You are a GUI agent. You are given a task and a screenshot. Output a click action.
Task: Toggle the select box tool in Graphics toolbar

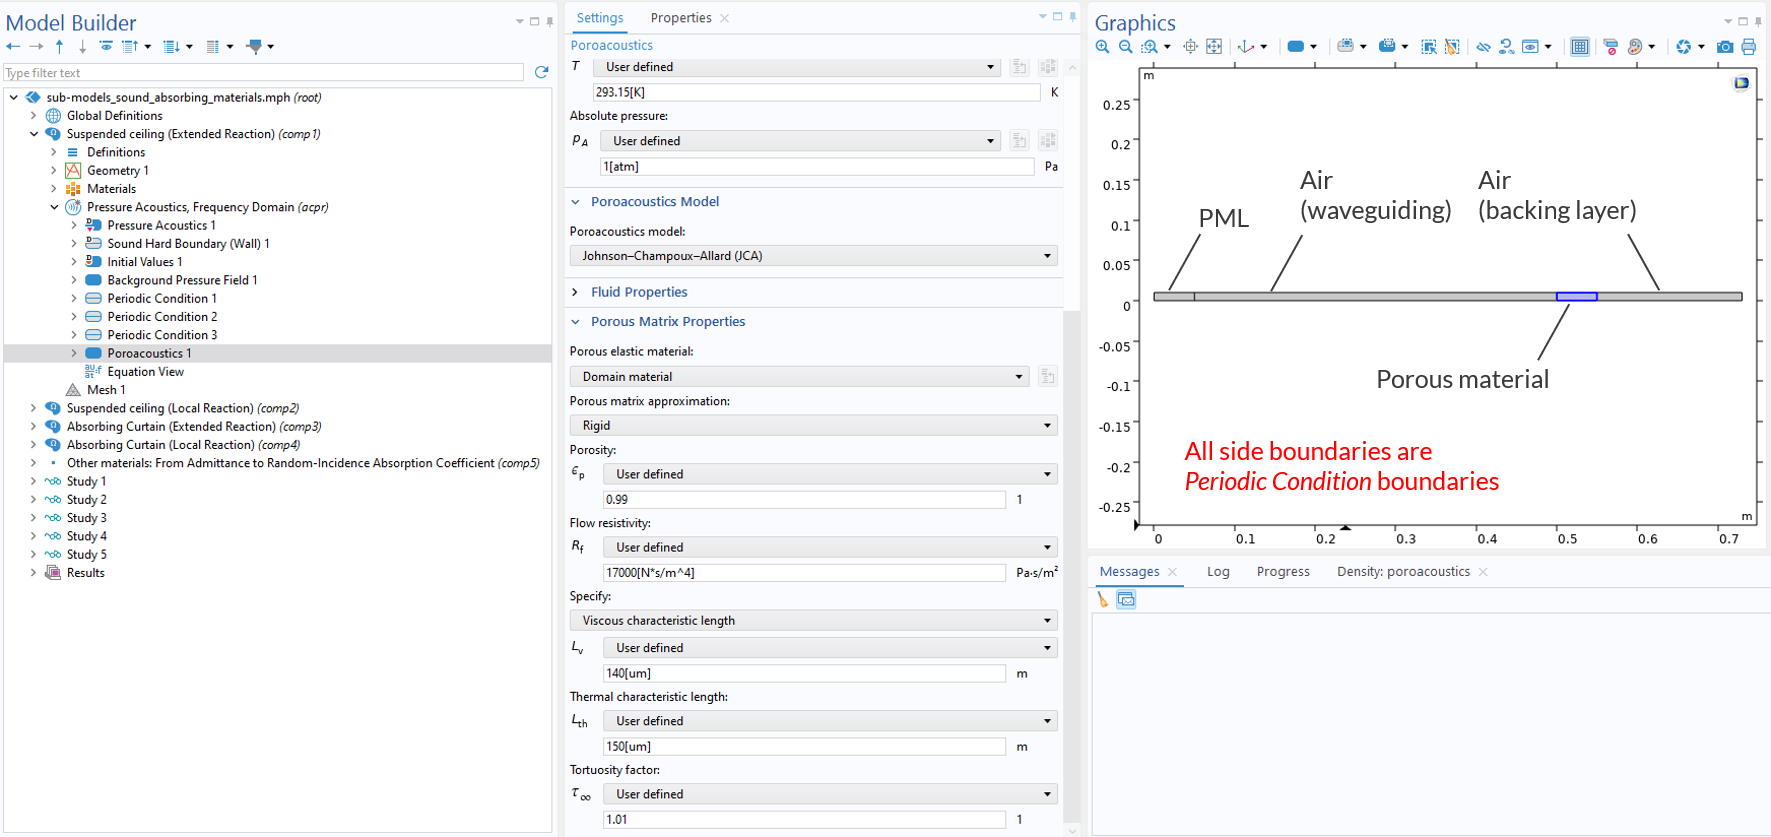tap(1428, 47)
